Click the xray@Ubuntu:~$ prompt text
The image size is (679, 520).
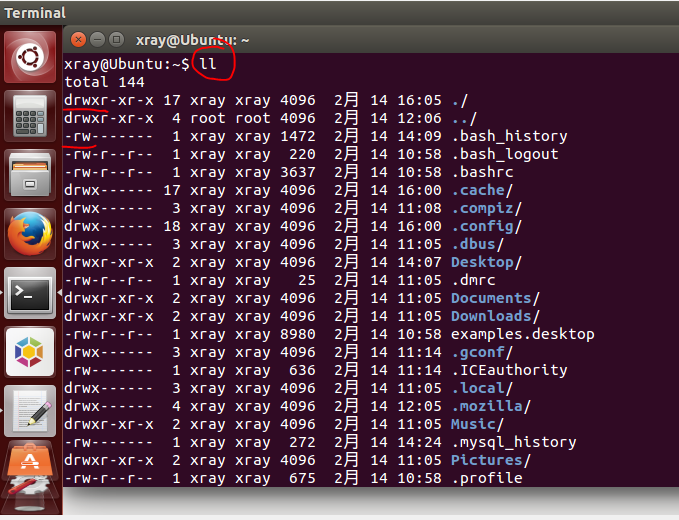point(127,64)
